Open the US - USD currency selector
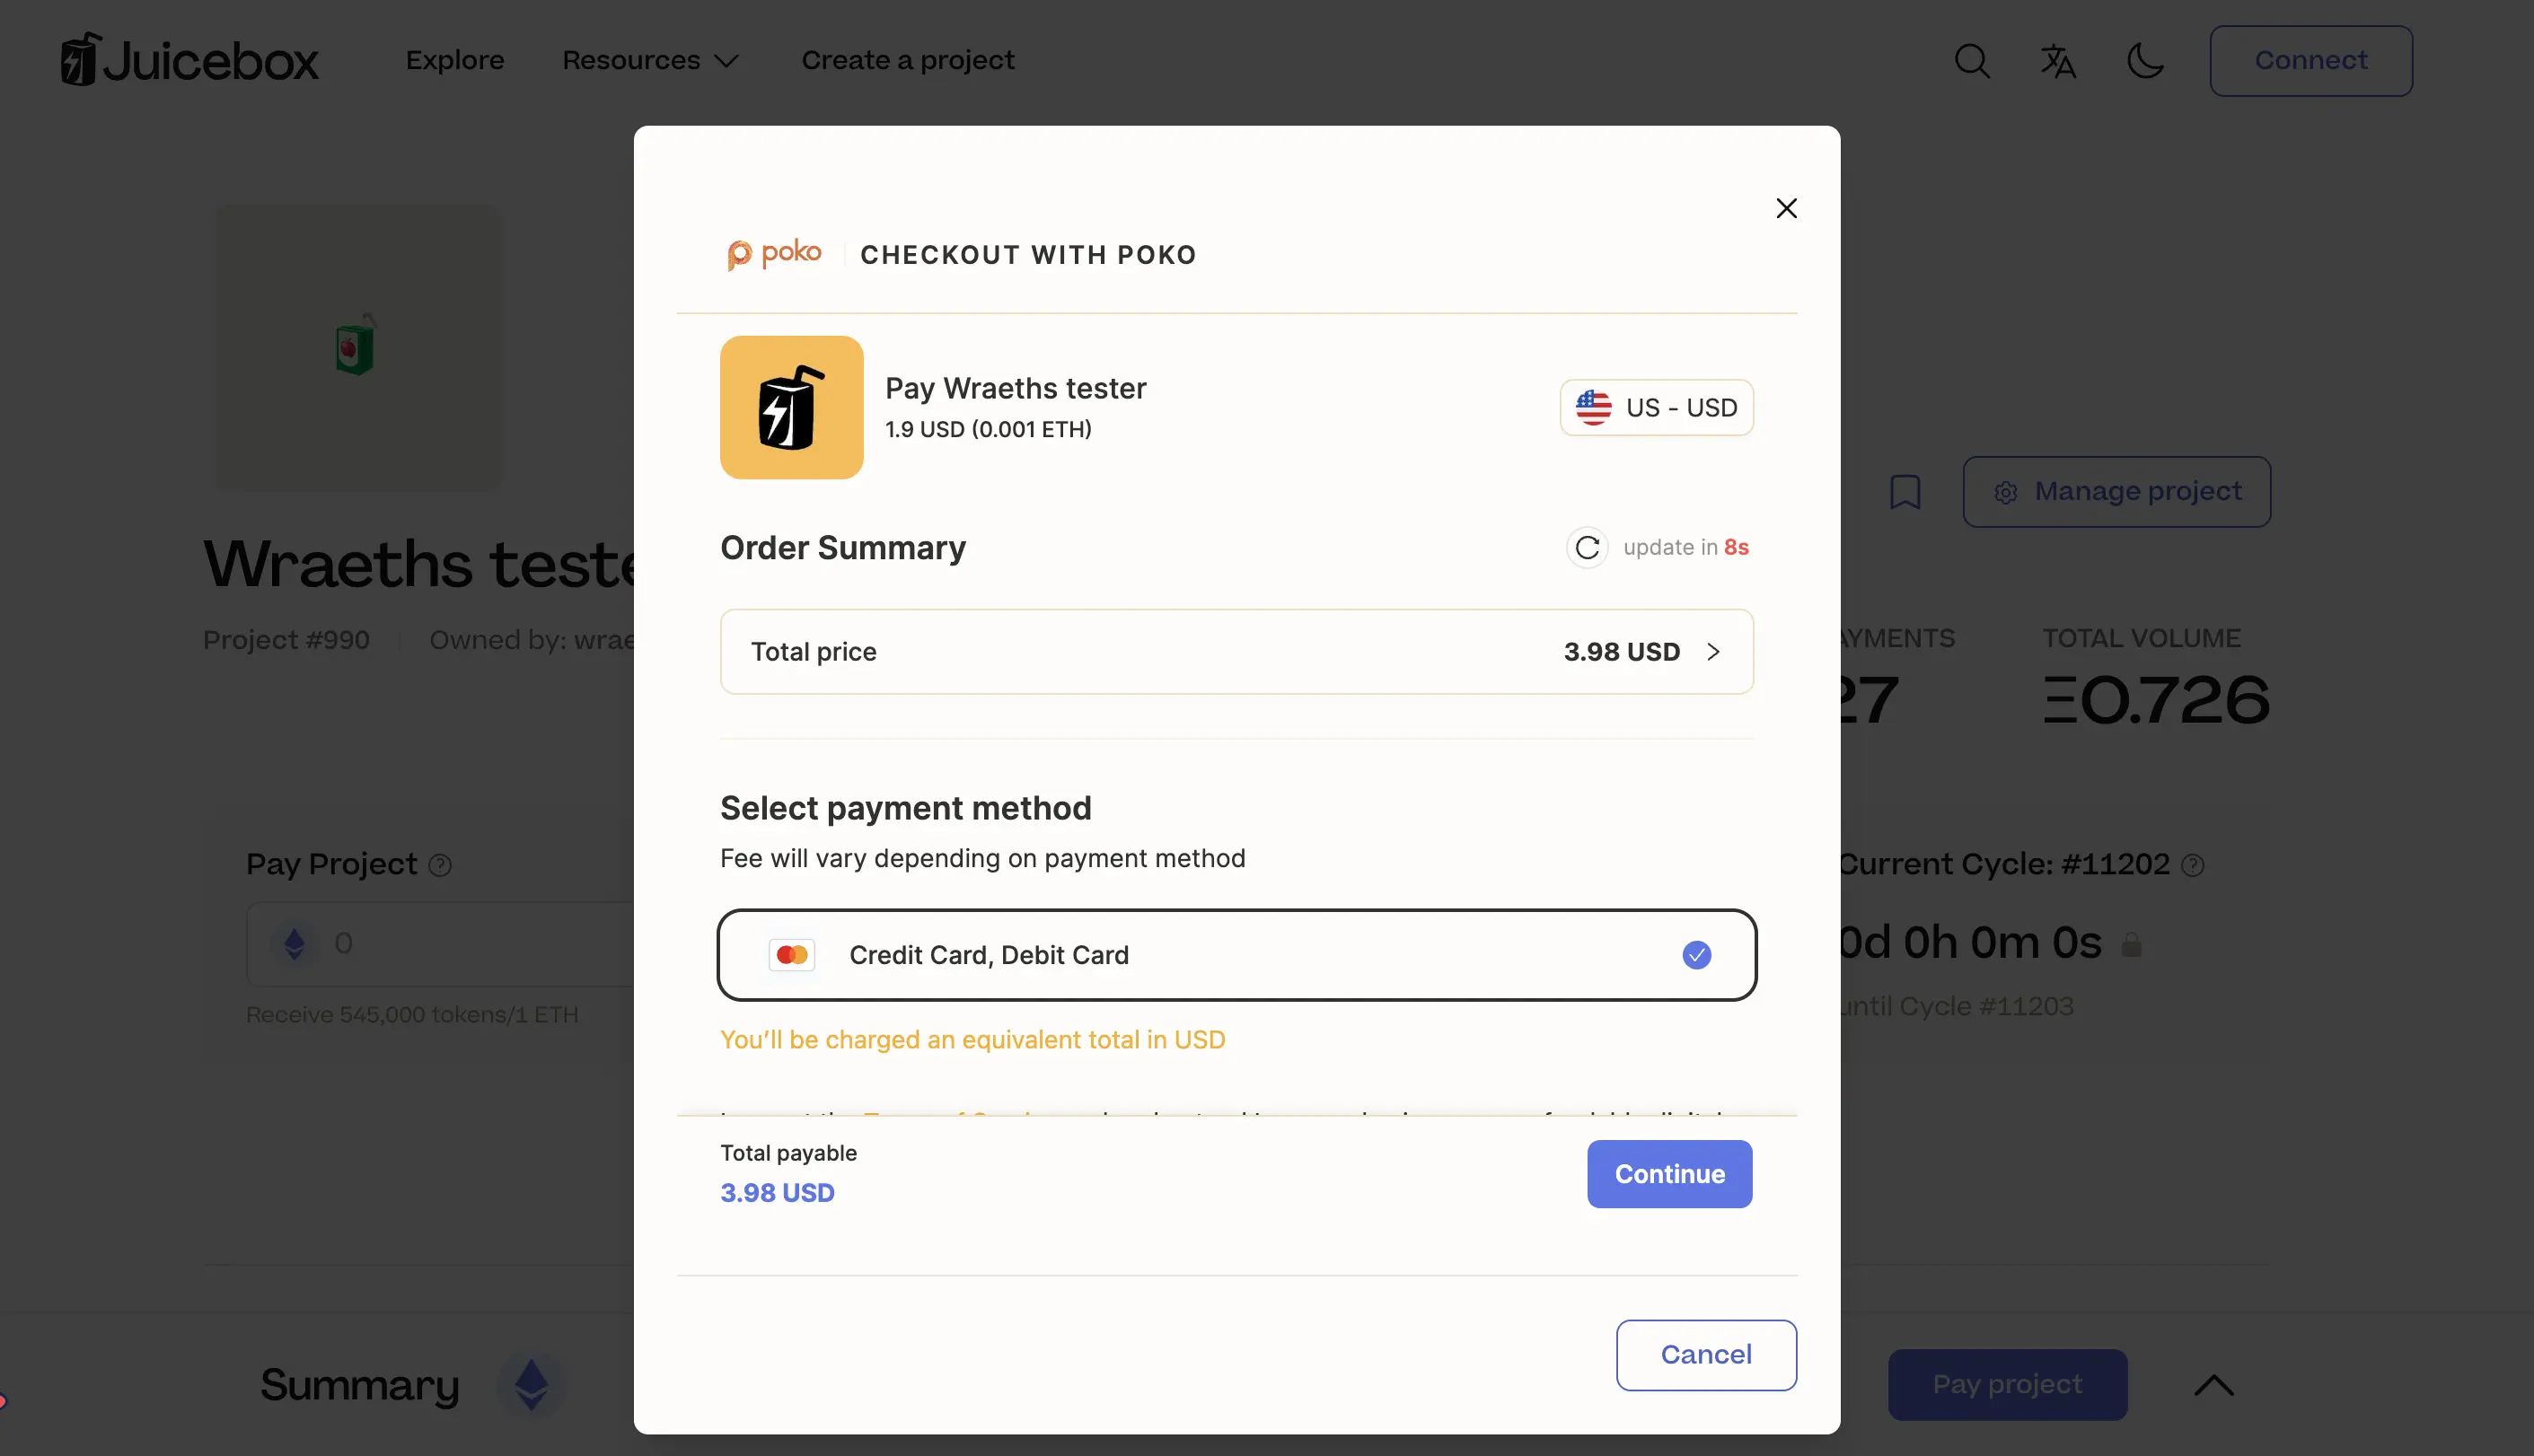The image size is (2534, 1456). tap(1655, 407)
